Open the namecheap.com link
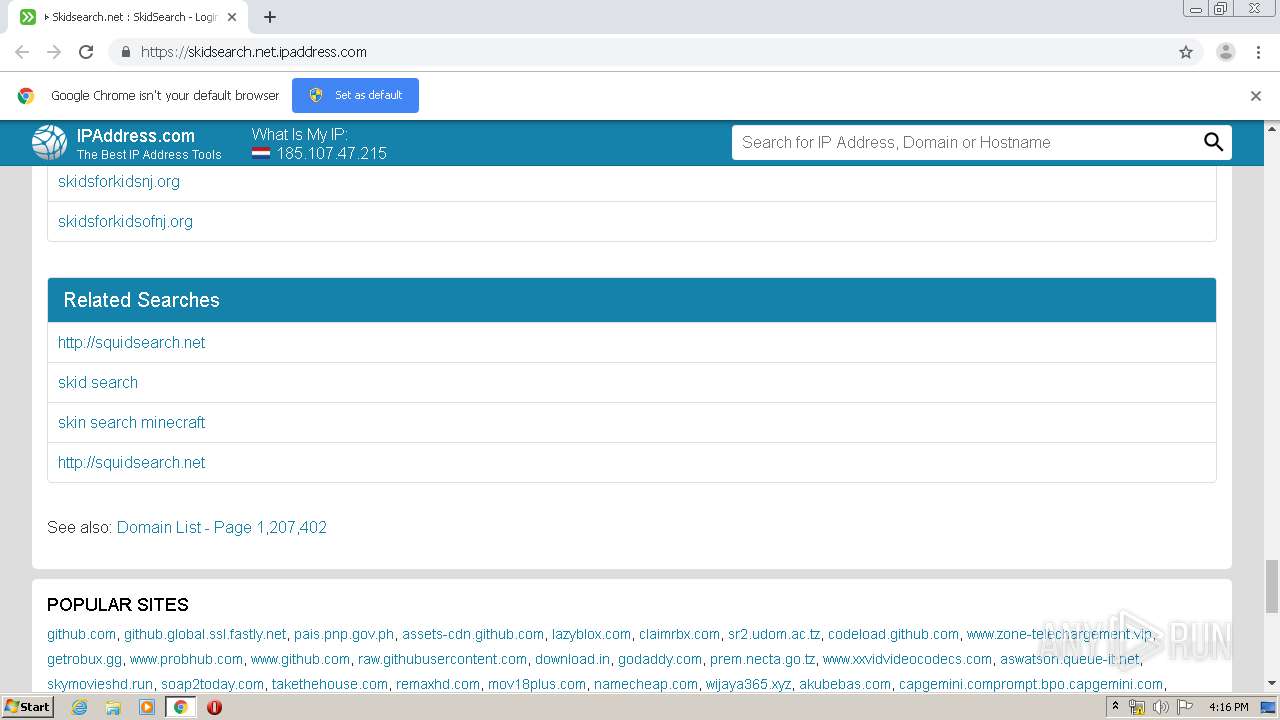This screenshot has width=1280, height=720. pyautogui.click(x=646, y=684)
